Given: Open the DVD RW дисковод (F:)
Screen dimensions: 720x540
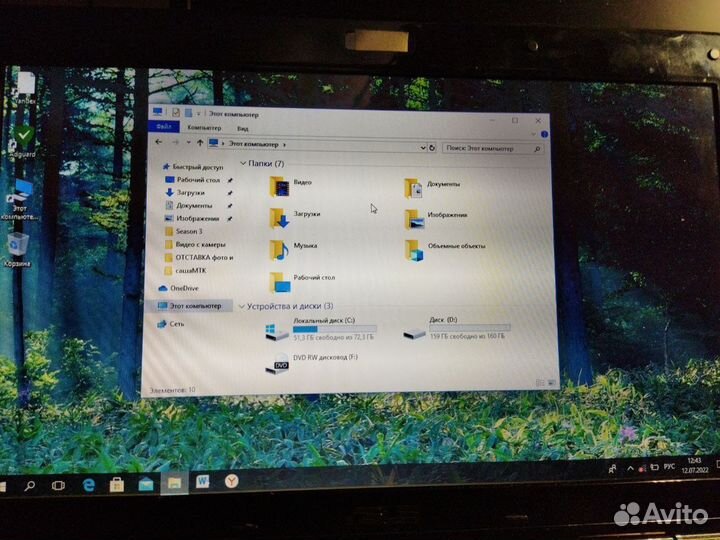Looking at the screenshot, I should click(x=311, y=363).
